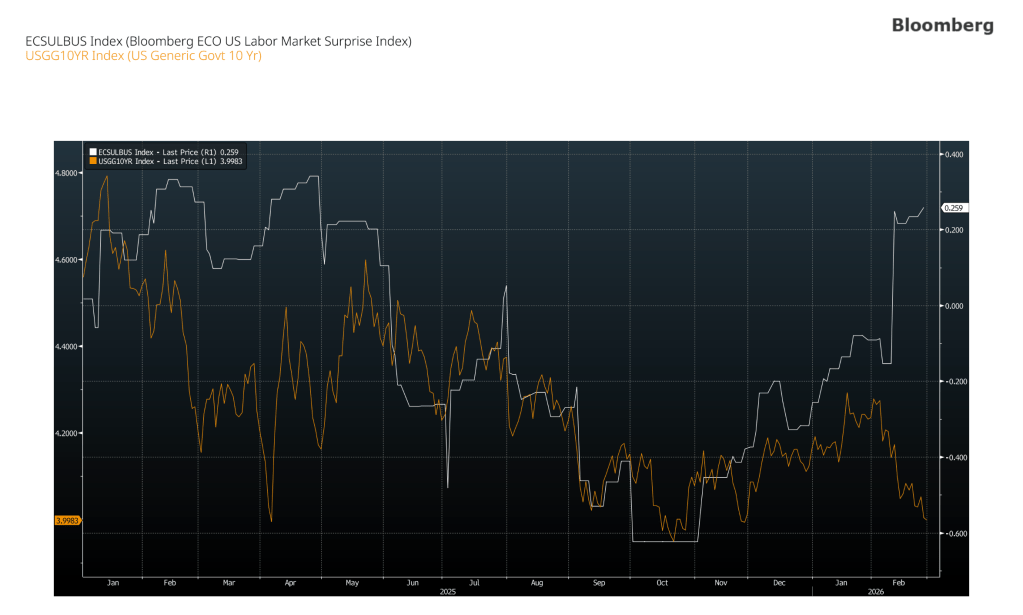Click orange USGG10YR legend color square
The height and width of the screenshot is (615, 1023).
coord(93,160)
